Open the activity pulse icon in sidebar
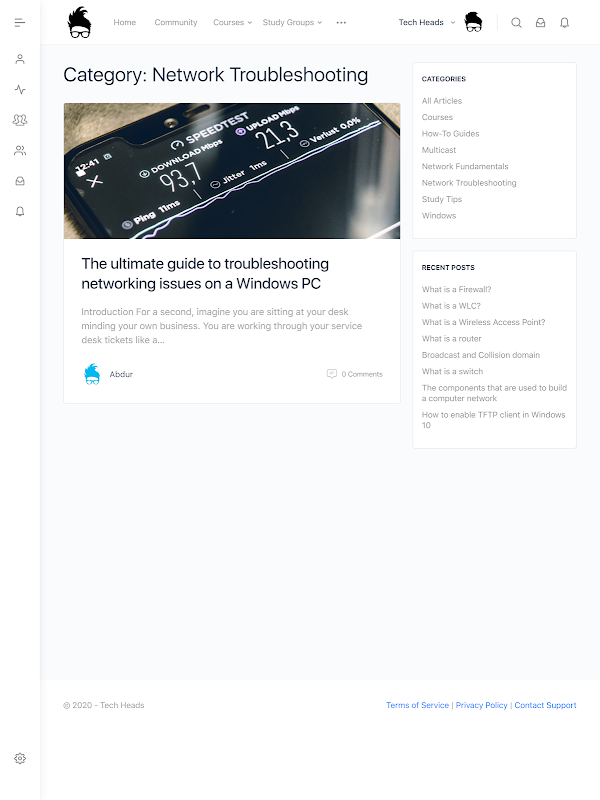 pyautogui.click(x=20, y=90)
